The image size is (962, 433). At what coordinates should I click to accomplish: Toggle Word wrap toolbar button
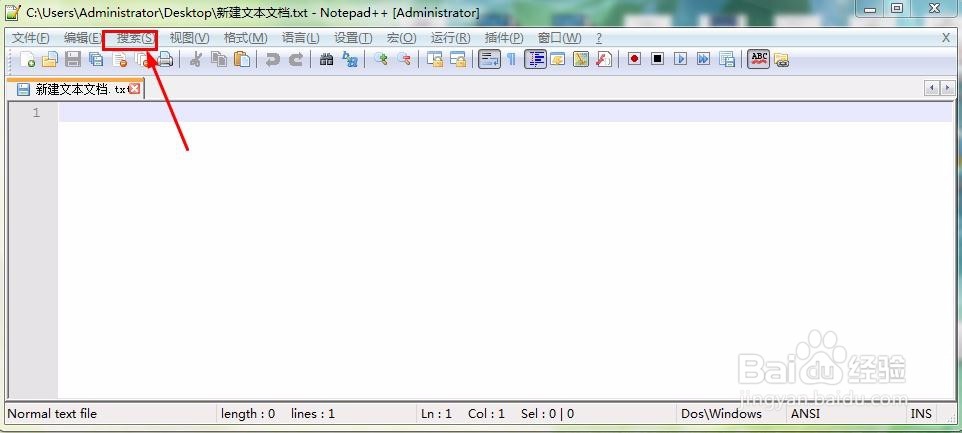[489, 59]
